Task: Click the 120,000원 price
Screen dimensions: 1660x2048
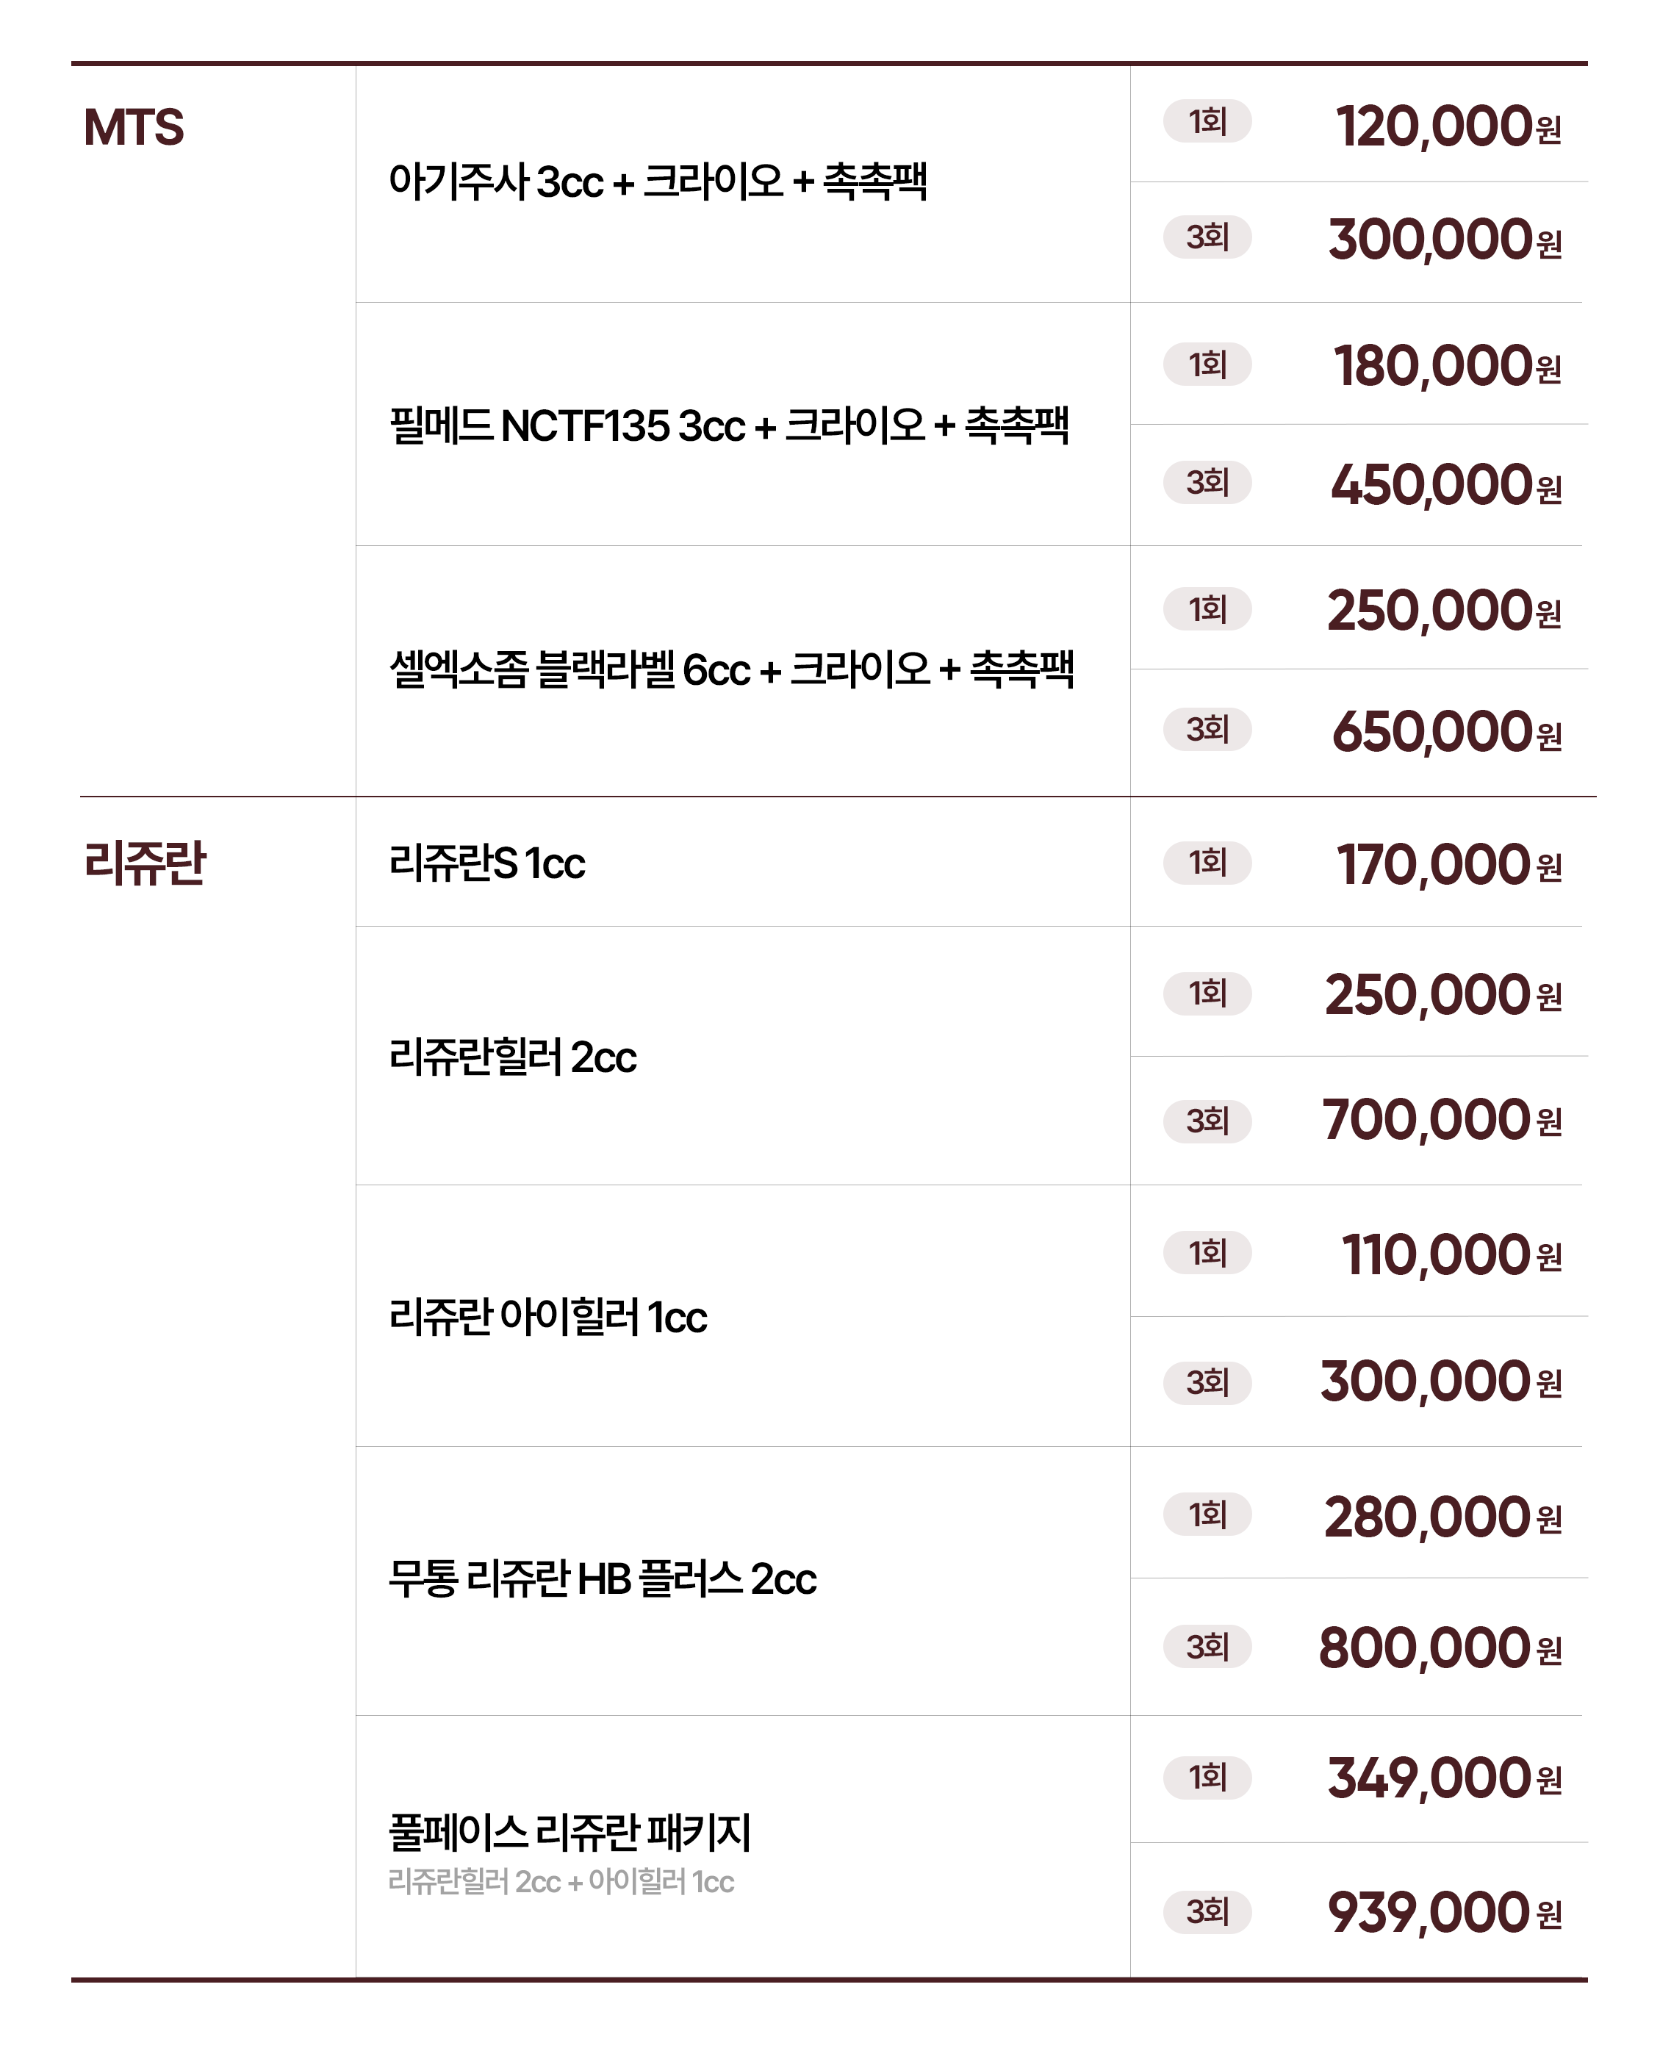Action: pyautogui.click(x=1447, y=127)
